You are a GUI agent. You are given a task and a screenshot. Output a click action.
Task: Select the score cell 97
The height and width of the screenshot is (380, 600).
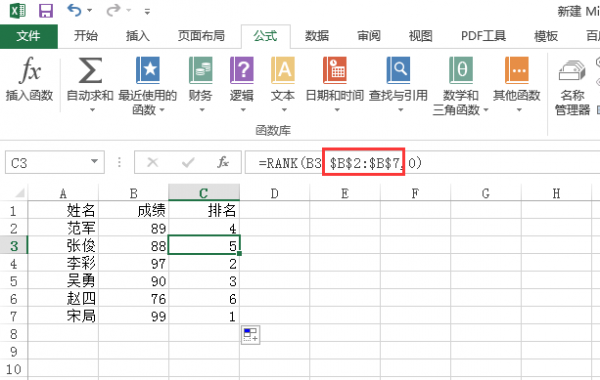pyautogui.click(x=134, y=263)
